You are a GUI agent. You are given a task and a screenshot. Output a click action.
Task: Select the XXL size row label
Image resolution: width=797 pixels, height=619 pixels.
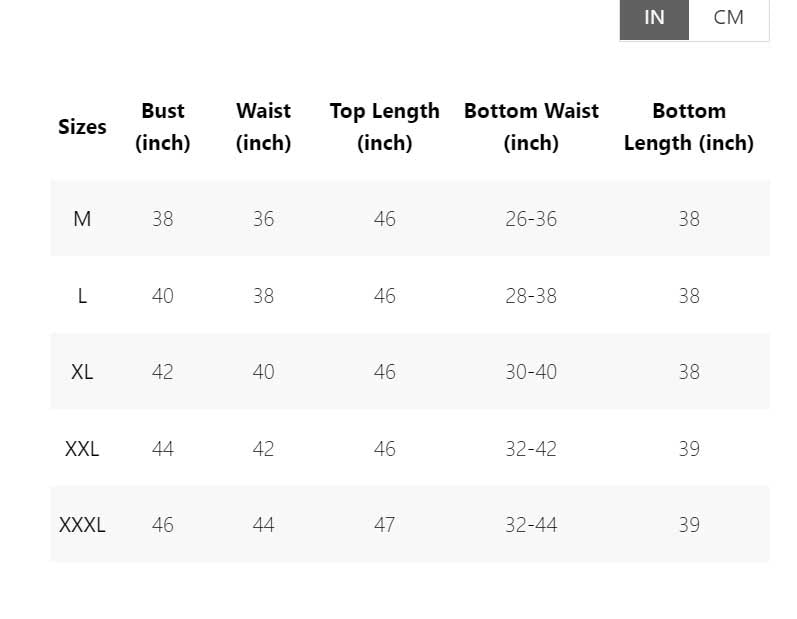(82, 449)
